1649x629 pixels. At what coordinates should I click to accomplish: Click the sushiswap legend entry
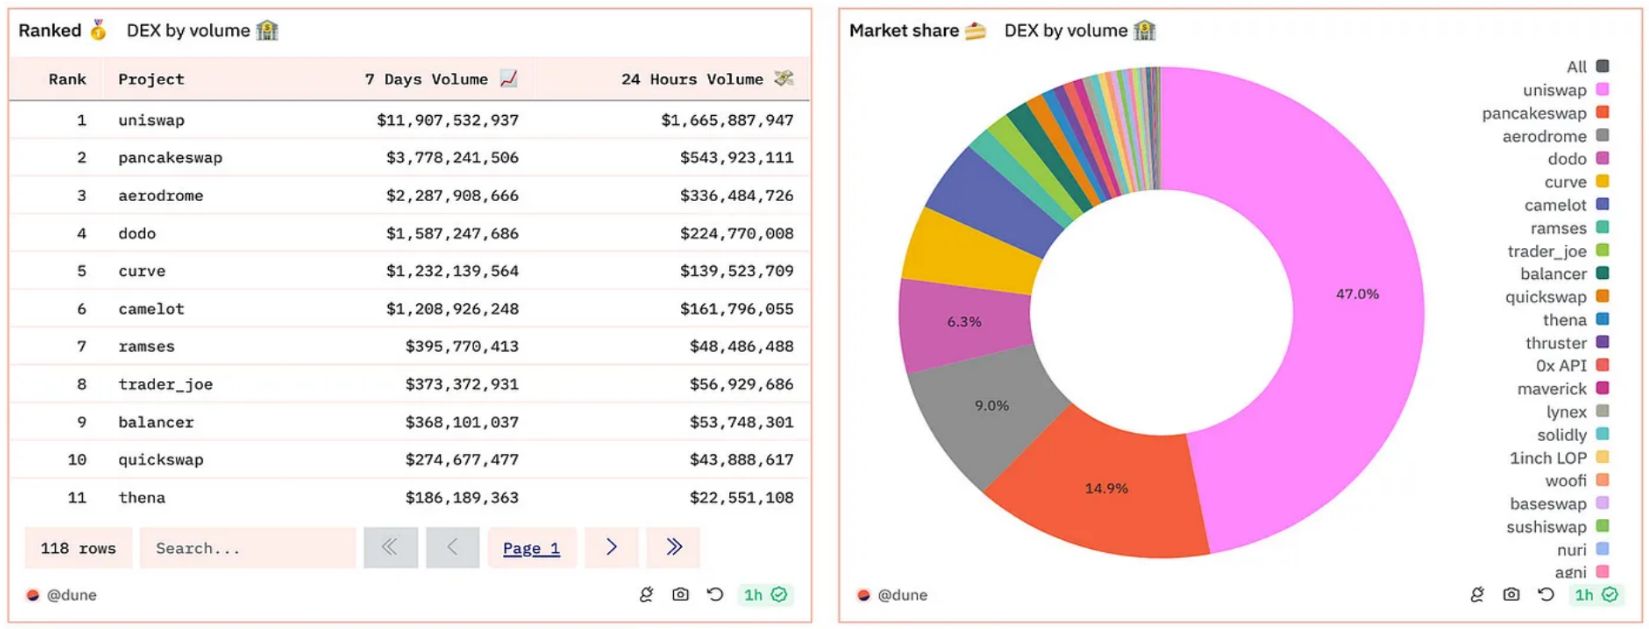click(1558, 527)
